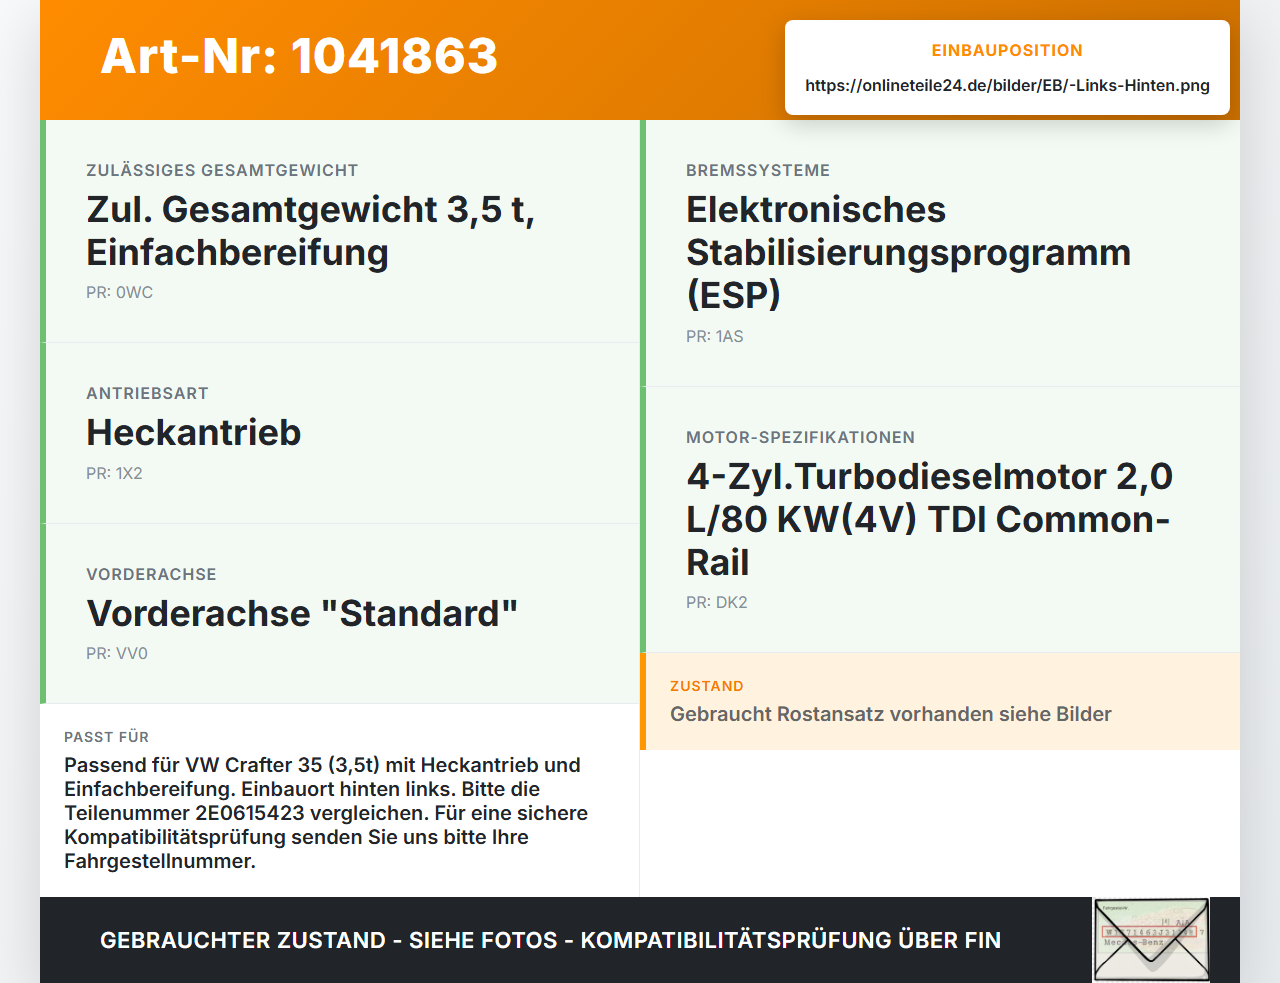This screenshot has width=1280, height=983.
Task: Open the Links-Hinten.png image URL
Action: coord(1007,85)
